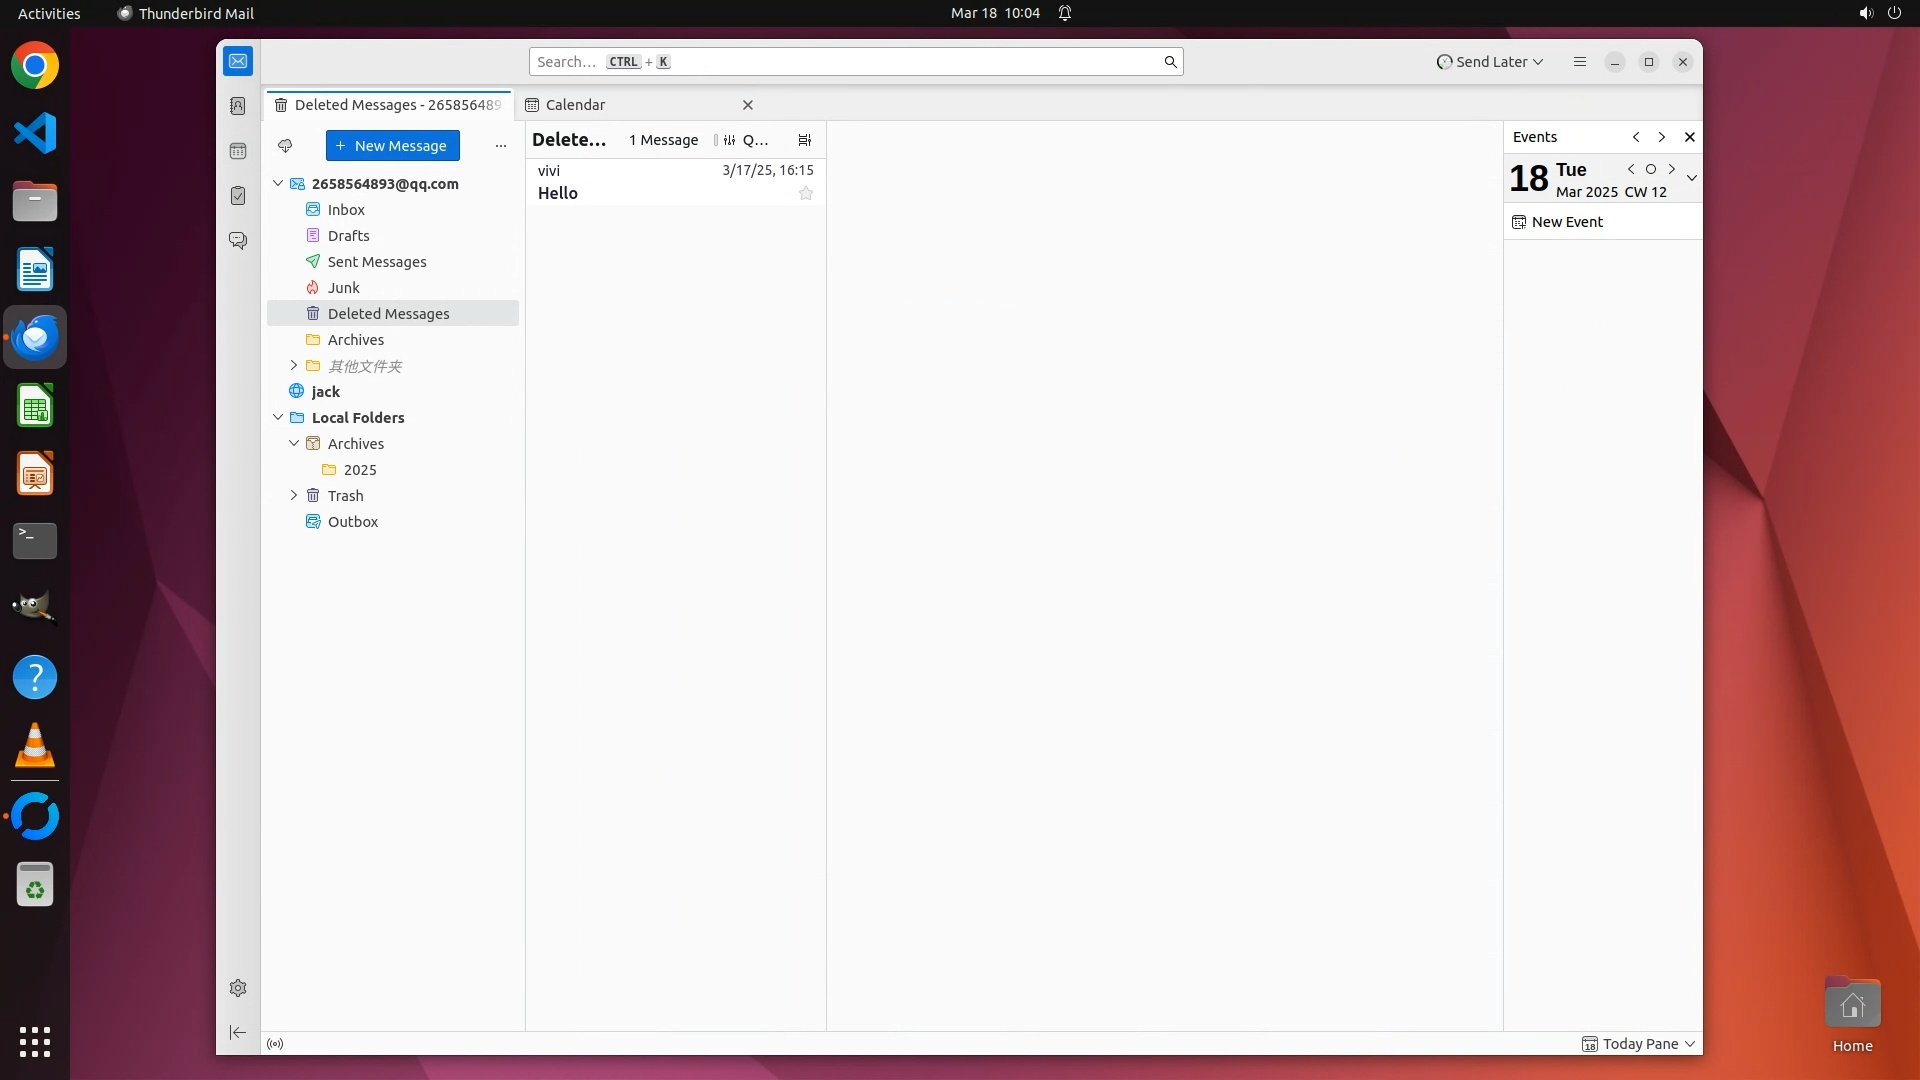The width and height of the screenshot is (1920, 1080).
Task: Collapse the 2658564893@qq.com account tree
Action: tap(278, 184)
